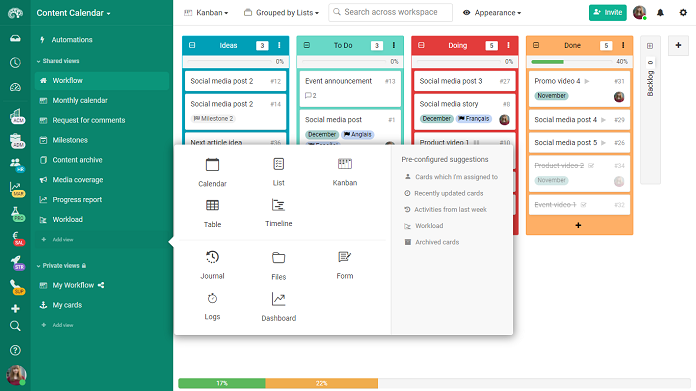The width and height of the screenshot is (696, 391).
Task: Add a card to Done list
Action: point(578,225)
